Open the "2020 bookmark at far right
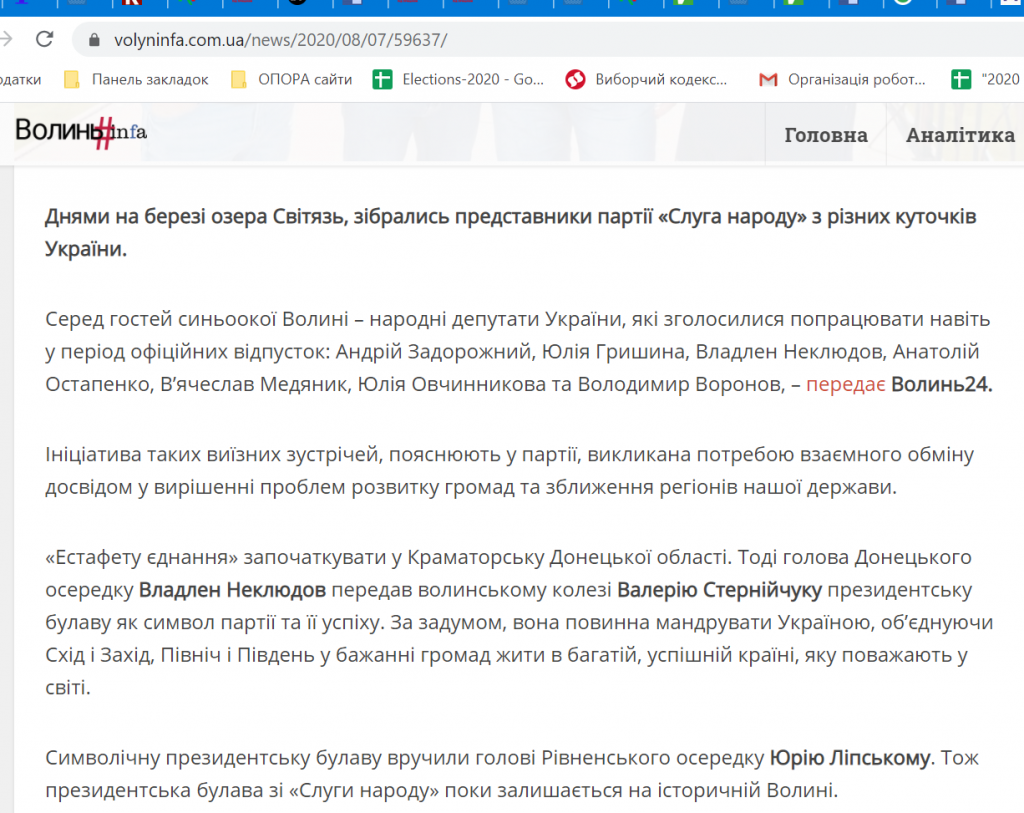Viewport: 1024px width, 813px height. point(986,79)
